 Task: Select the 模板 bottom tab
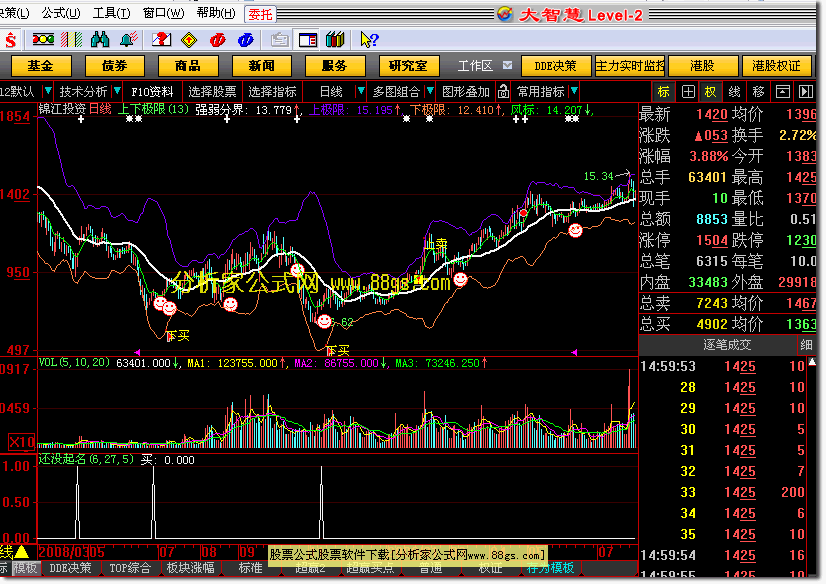[x=25, y=568]
